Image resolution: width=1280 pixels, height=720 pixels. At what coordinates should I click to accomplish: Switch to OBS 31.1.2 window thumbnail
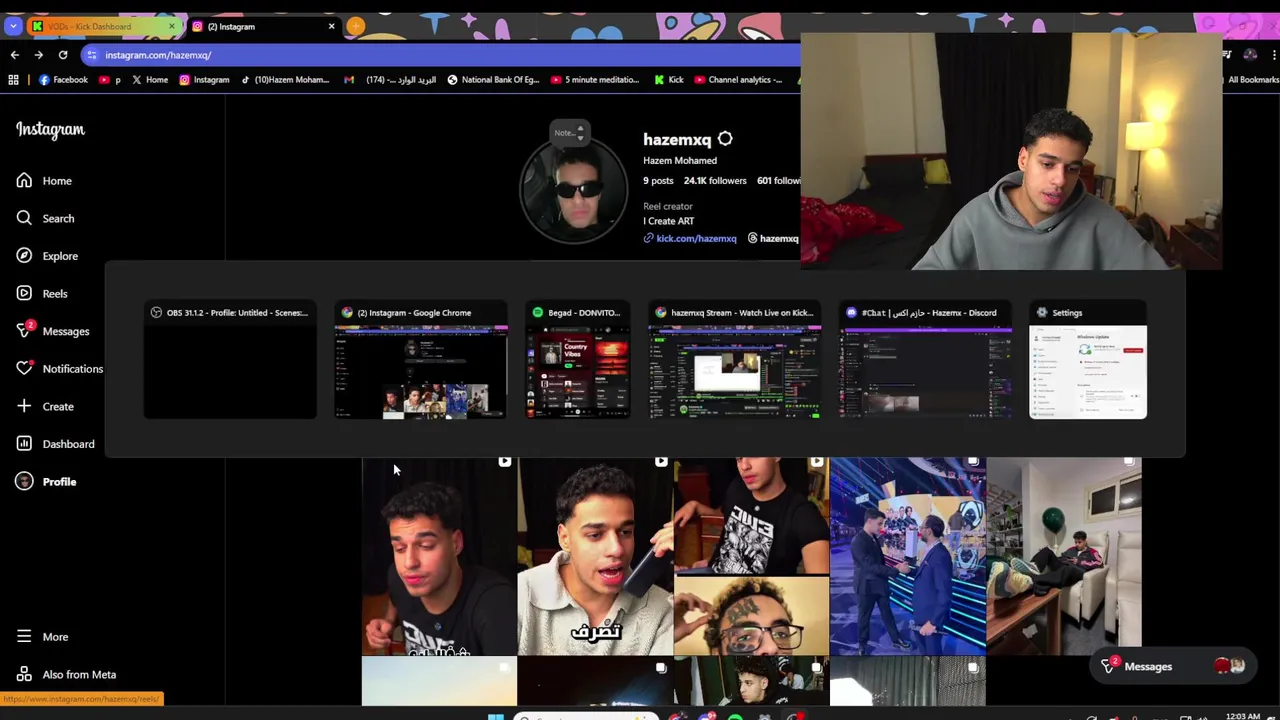click(x=230, y=360)
